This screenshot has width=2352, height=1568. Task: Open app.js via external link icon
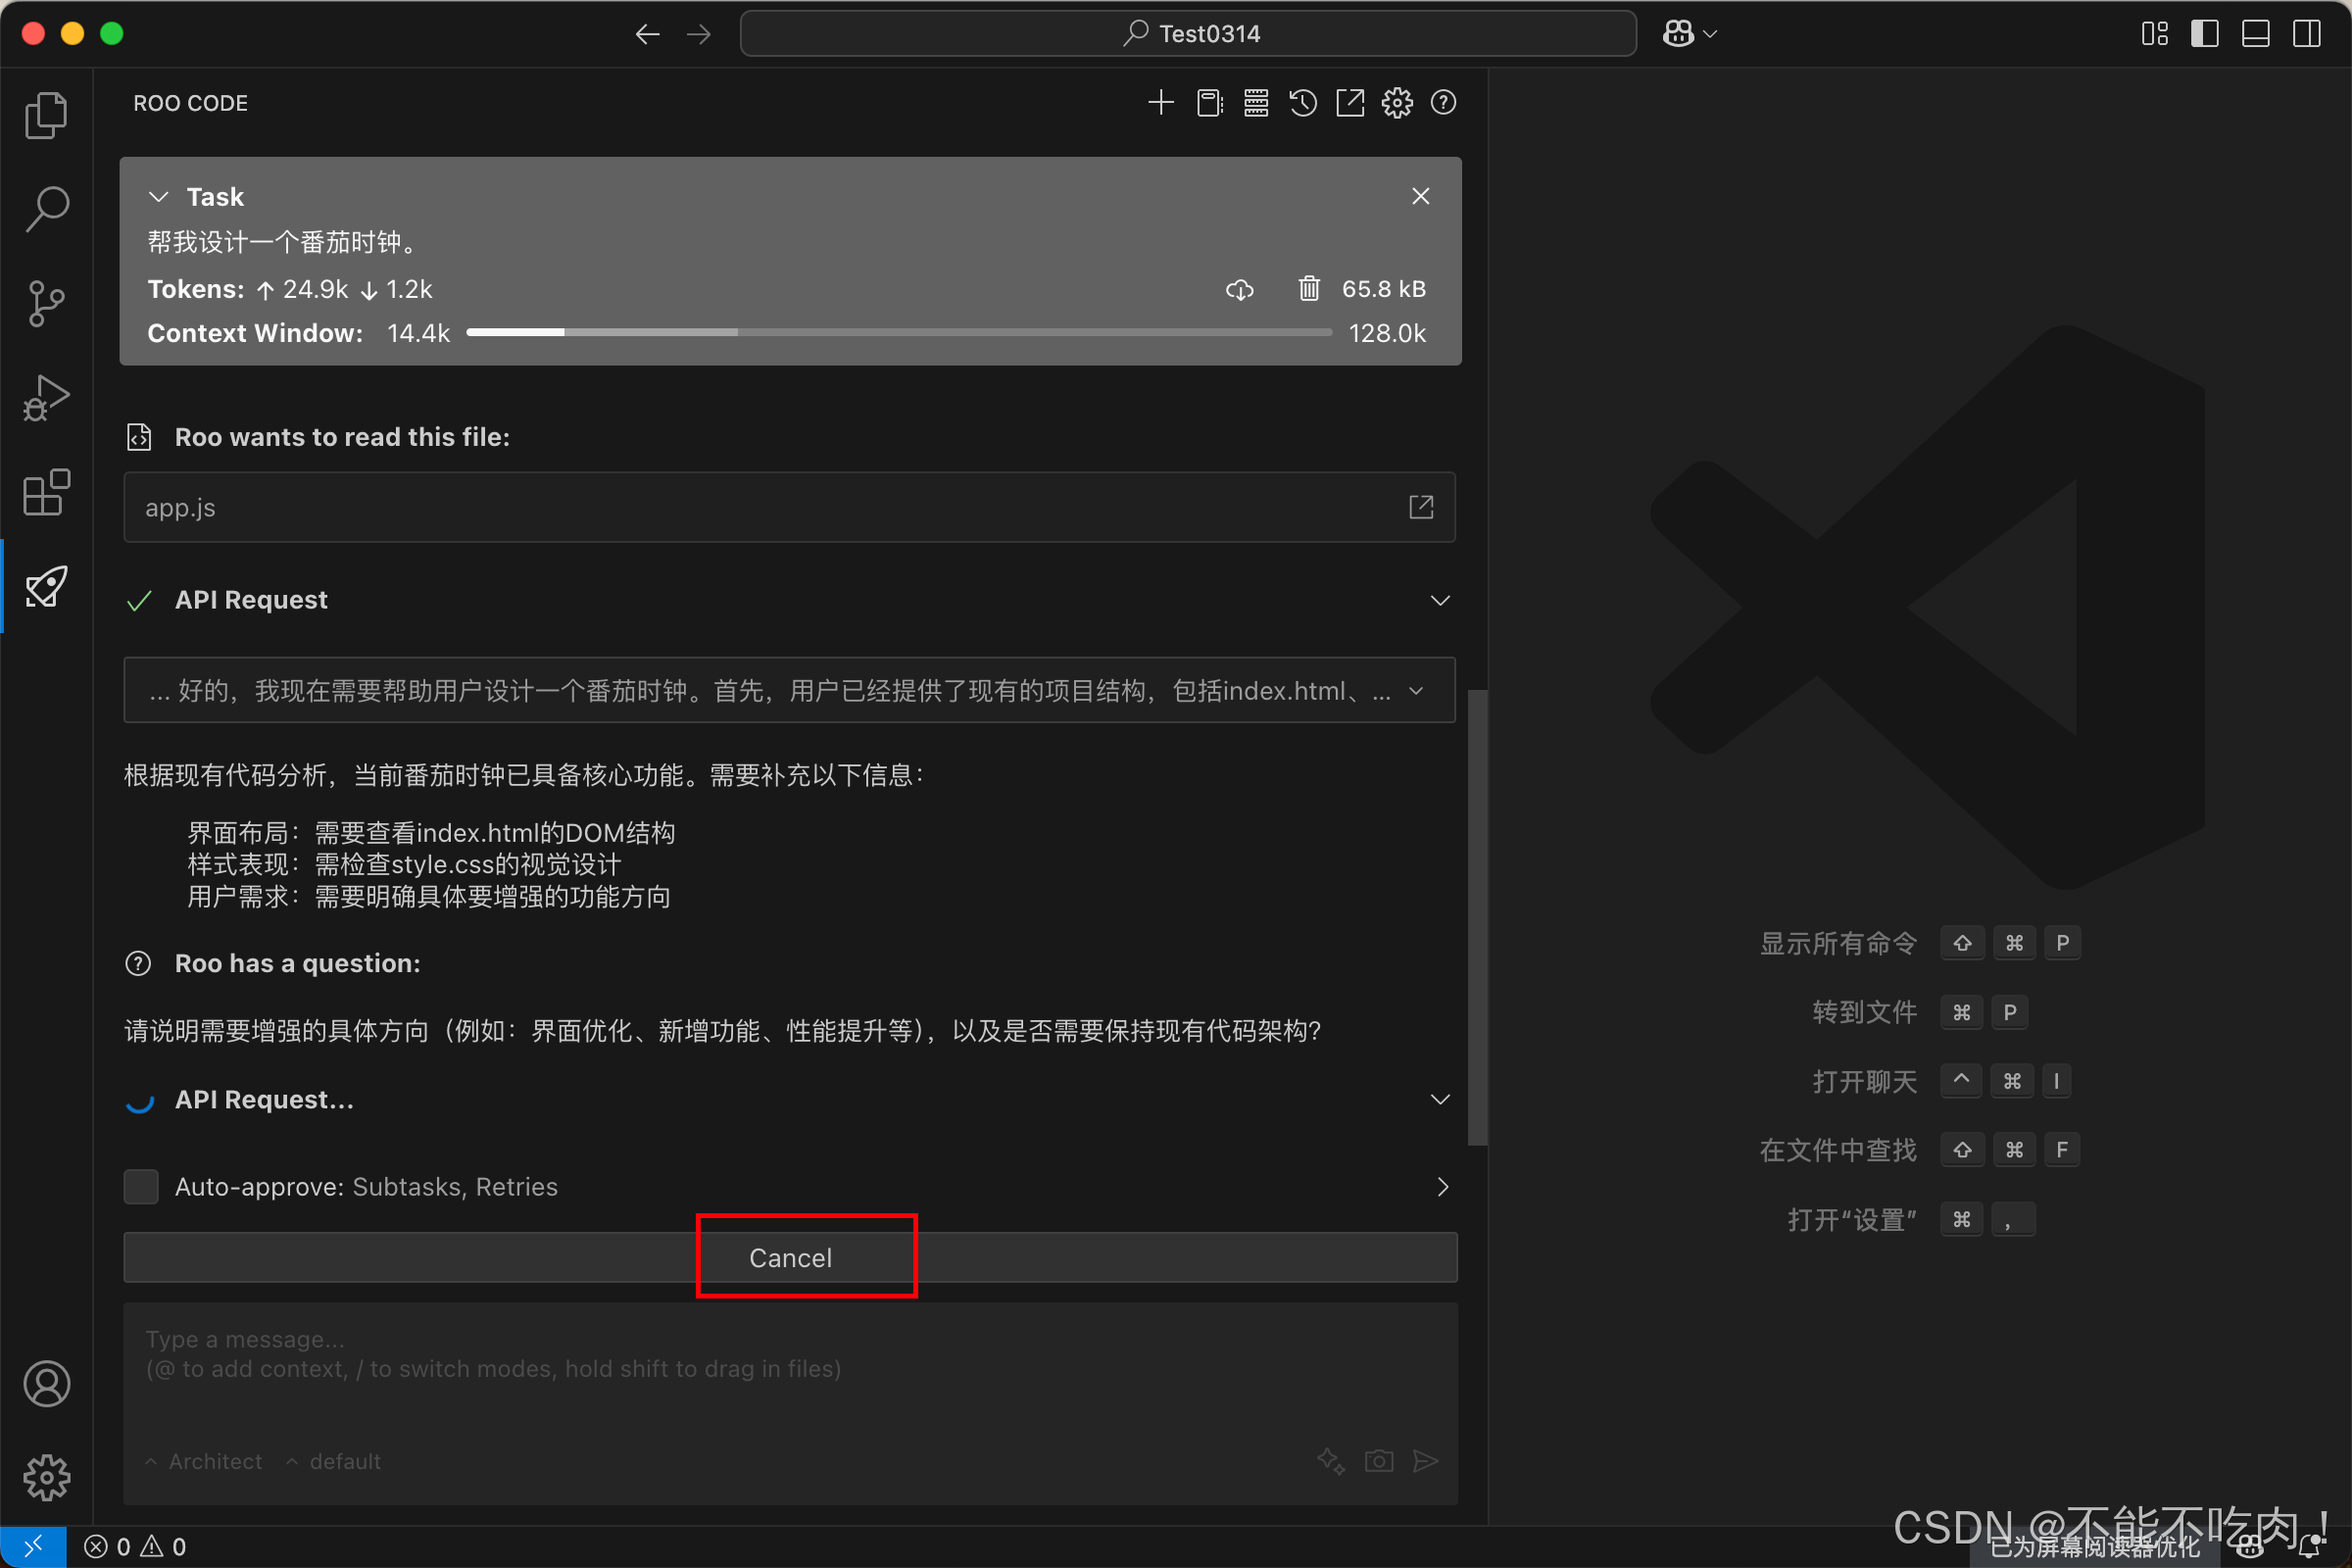tap(1420, 508)
